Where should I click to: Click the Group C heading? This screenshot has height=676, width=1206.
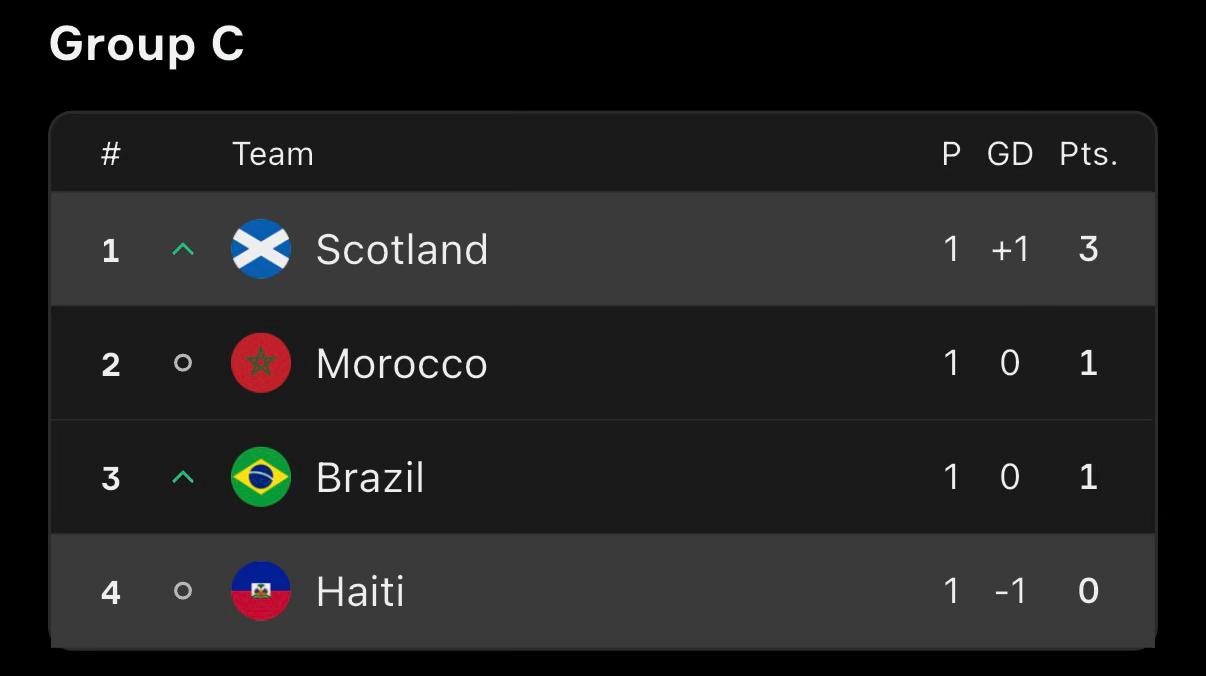147,44
